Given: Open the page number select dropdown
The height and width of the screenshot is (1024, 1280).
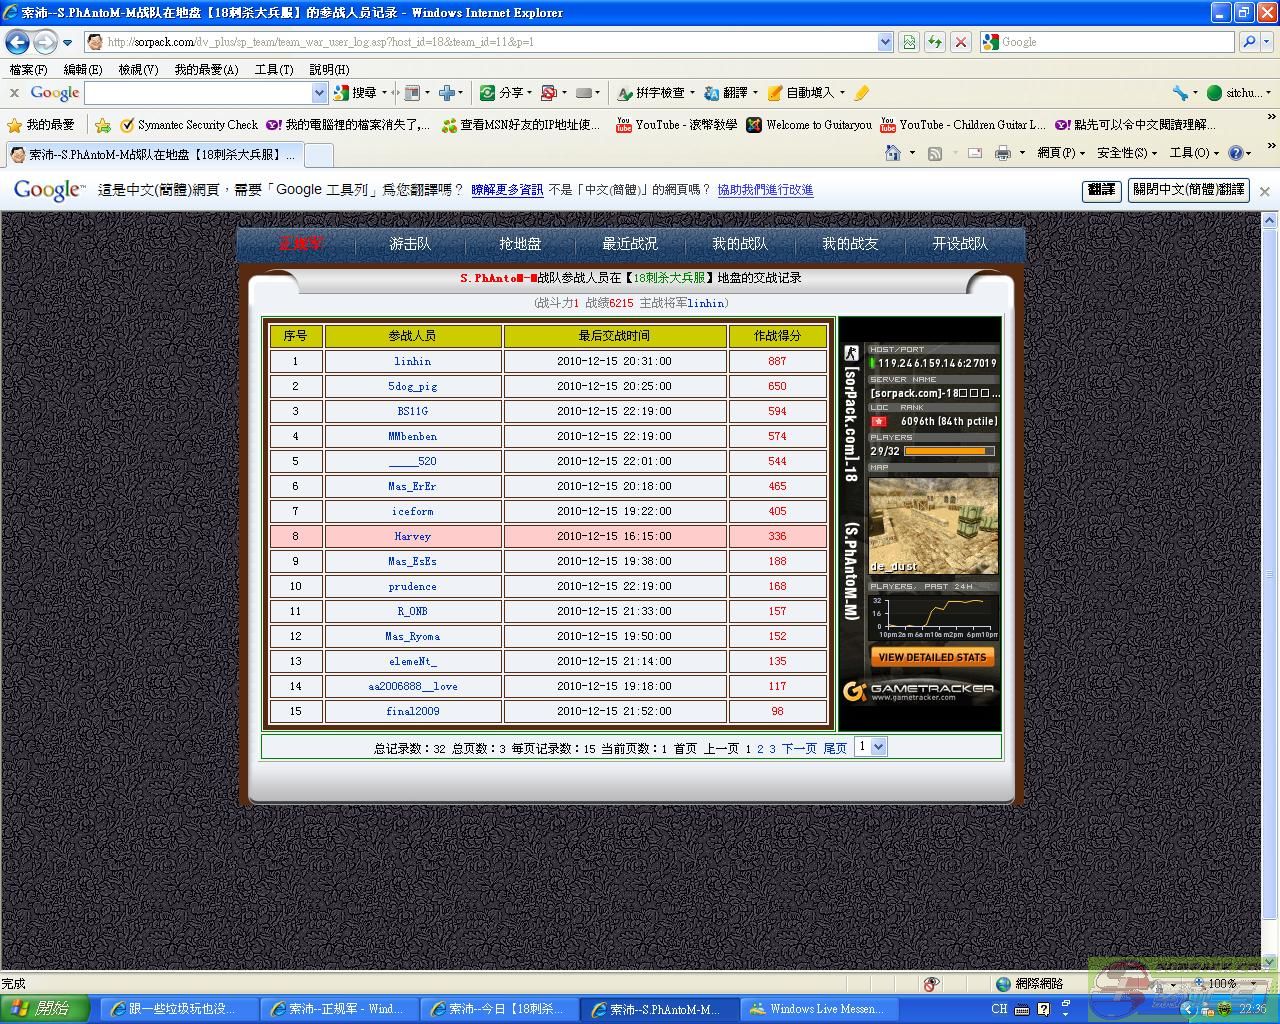Looking at the screenshot, I should tap(870, 747).
